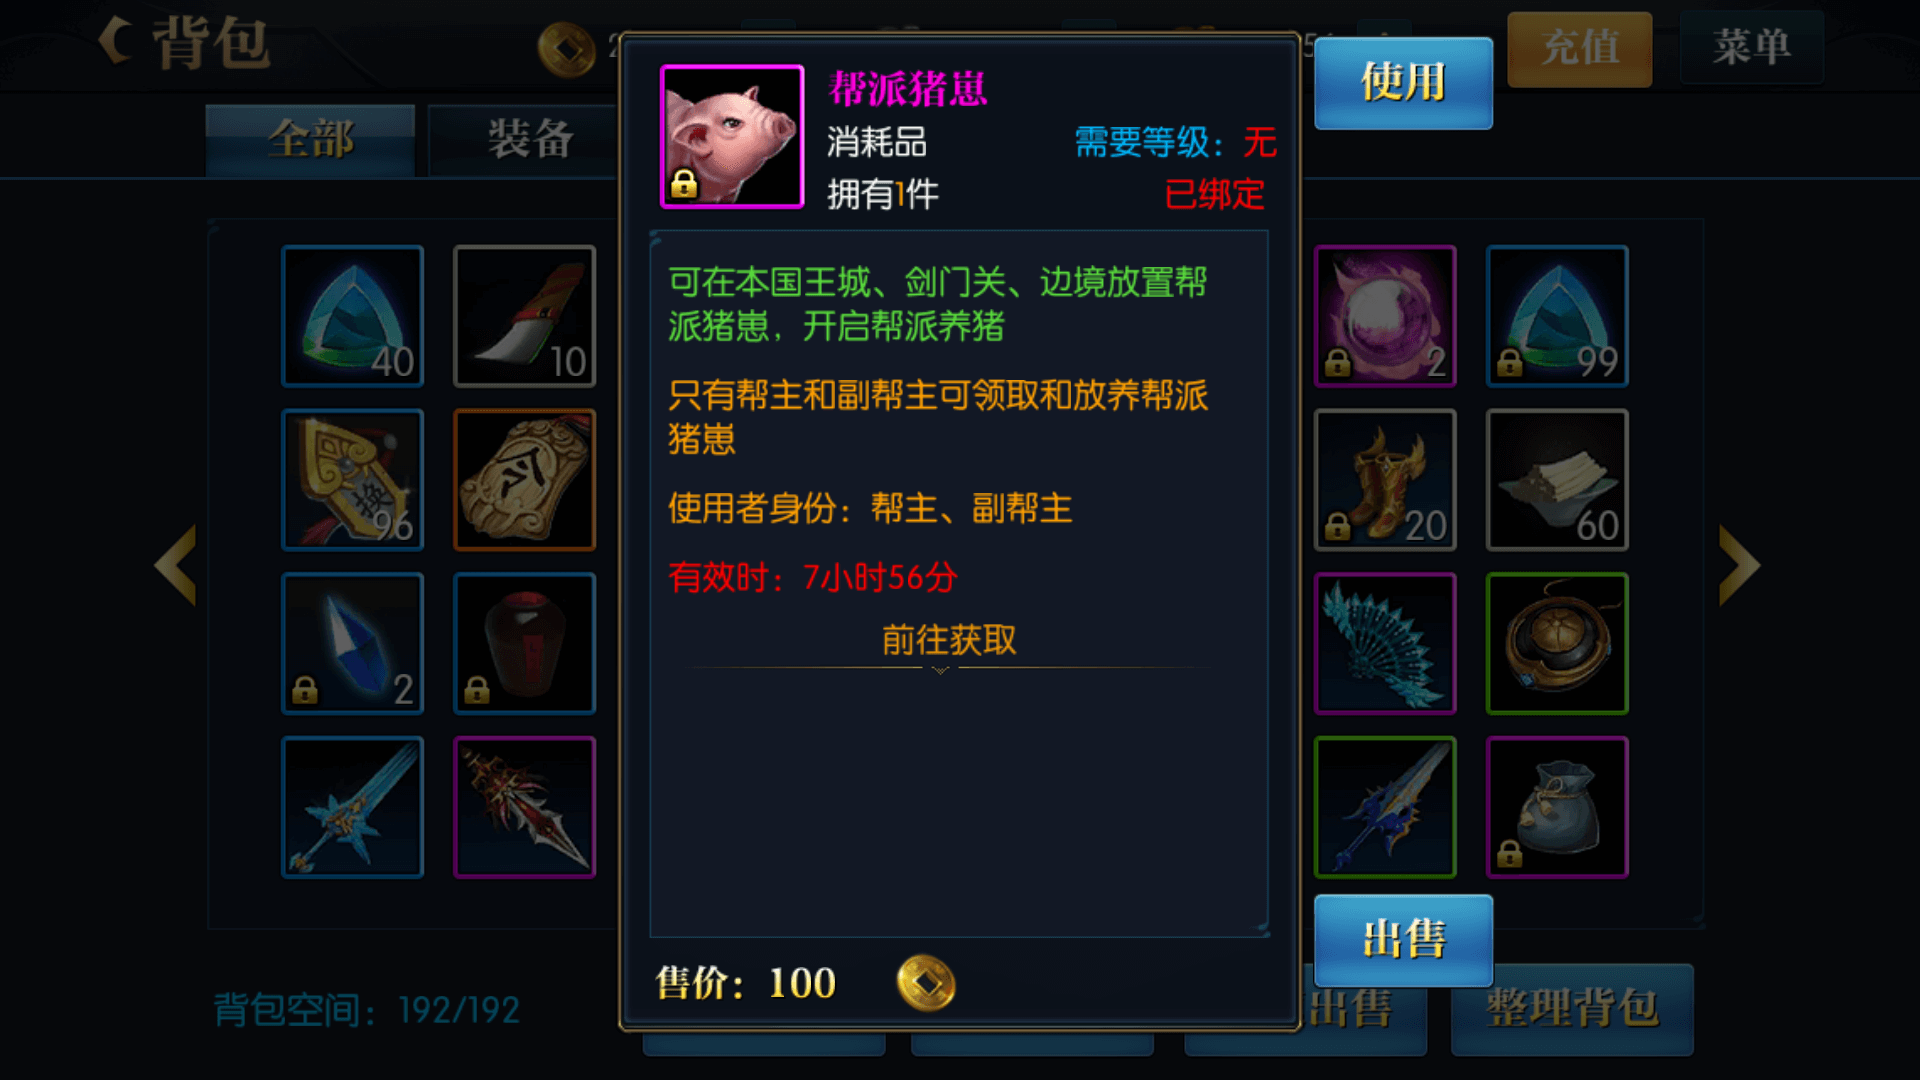
Task: Click the 使用 button to use the item
Action: (x=1403, y=83)
